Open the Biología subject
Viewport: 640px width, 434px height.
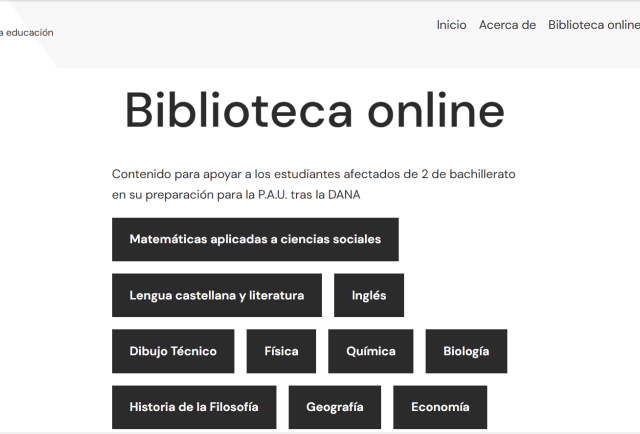pyautogui.click(x=466, y=351)
